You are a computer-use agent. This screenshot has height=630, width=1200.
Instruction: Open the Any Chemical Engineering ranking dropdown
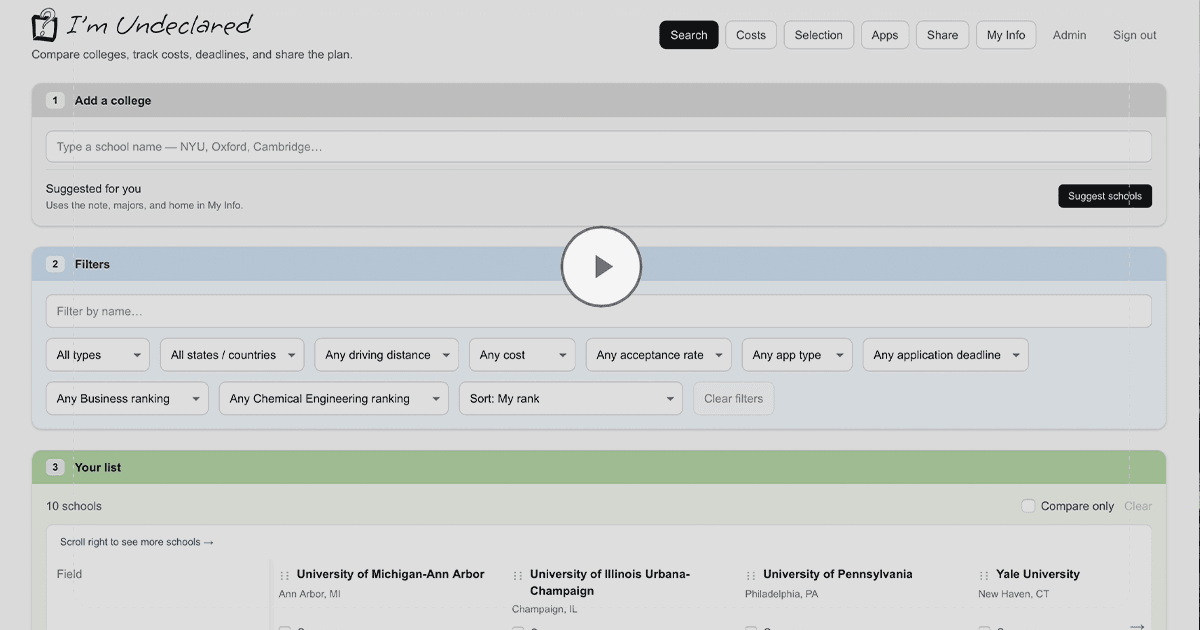(x=334, y=398)
